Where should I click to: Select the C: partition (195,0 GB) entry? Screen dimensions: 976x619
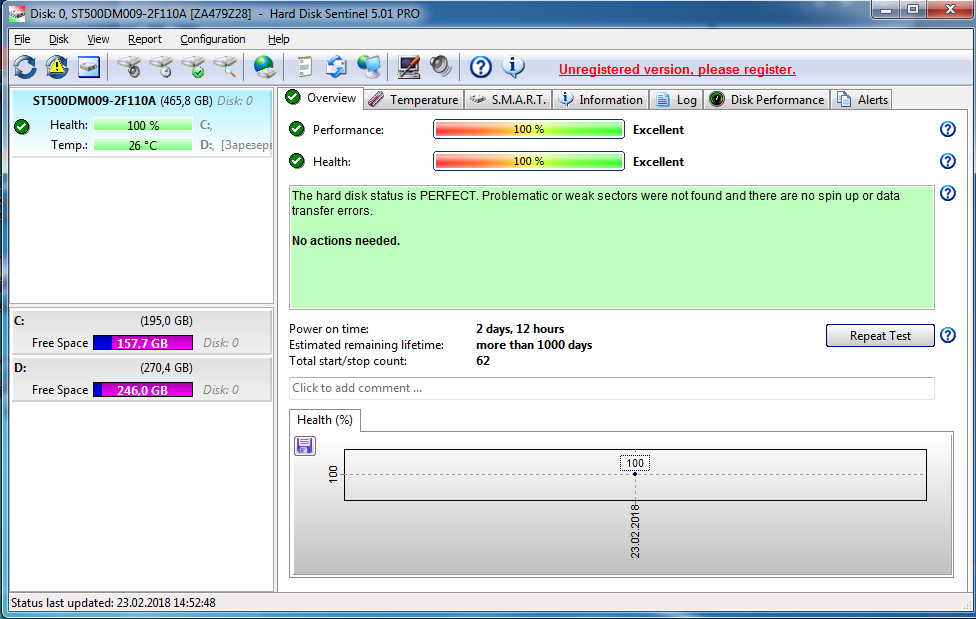[x=142, y=332]
